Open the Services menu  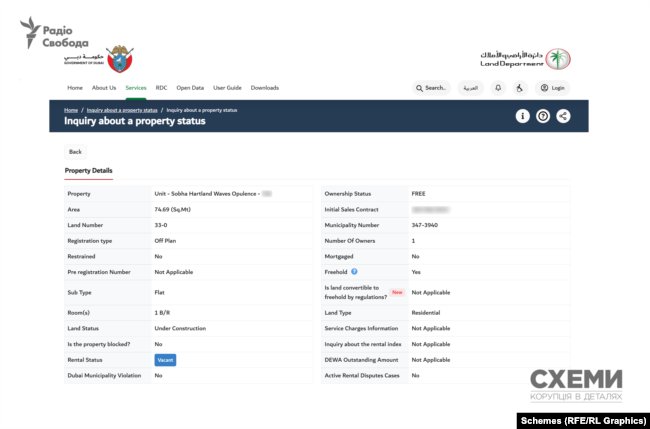pyautogui.click(x=136, y=88)
